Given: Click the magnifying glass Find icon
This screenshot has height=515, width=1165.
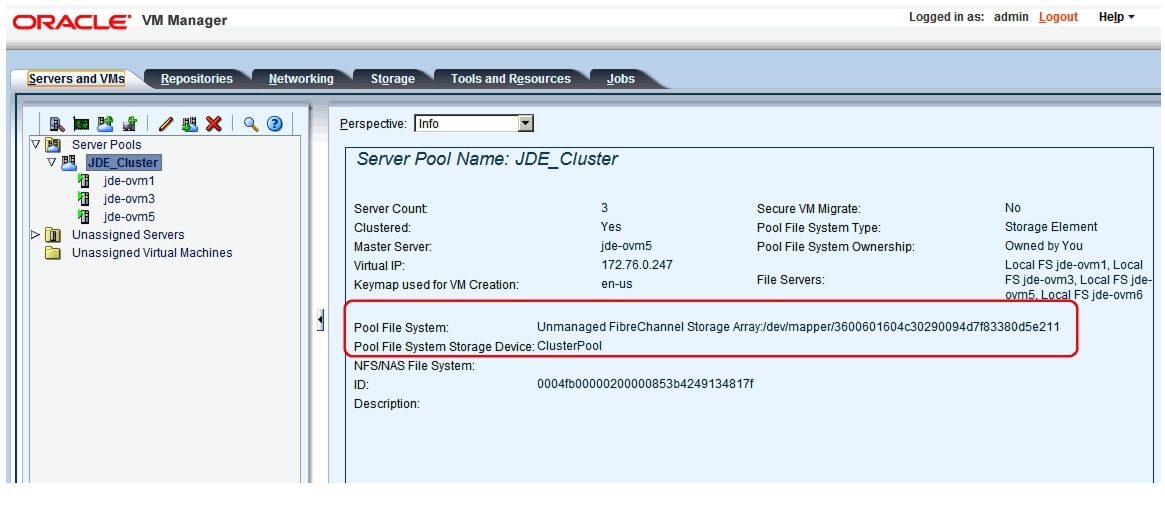Looking at the screenshot, I should click(251, 124).
